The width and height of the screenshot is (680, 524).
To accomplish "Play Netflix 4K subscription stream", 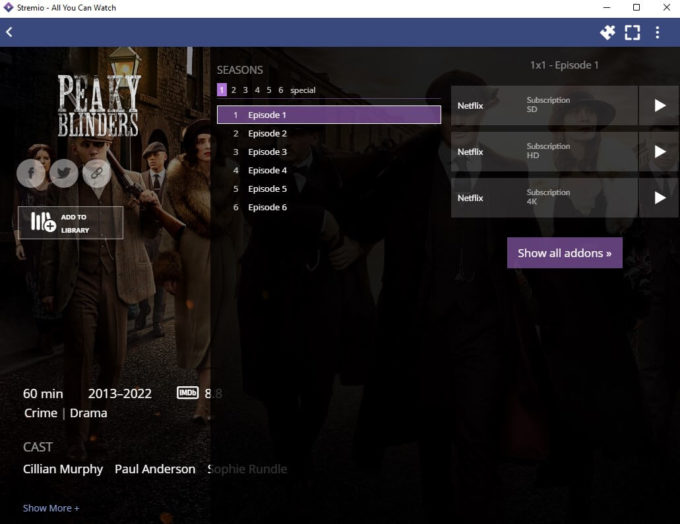I will coord(659,198).
